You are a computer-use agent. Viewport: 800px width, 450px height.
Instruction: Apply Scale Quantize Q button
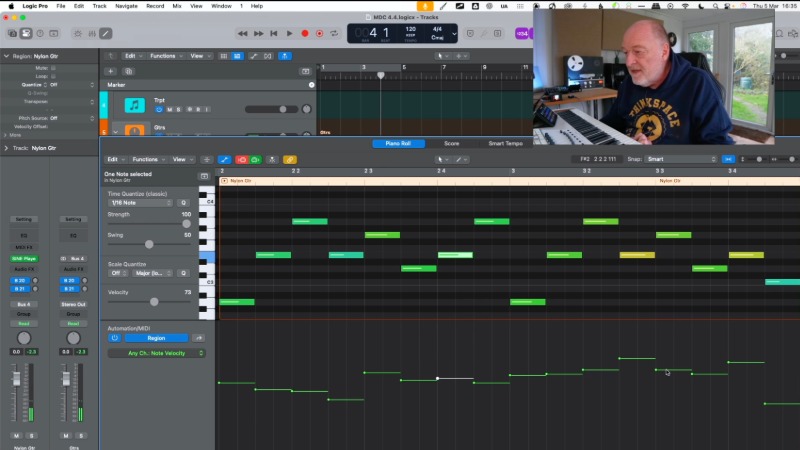(x=183, y=273)
